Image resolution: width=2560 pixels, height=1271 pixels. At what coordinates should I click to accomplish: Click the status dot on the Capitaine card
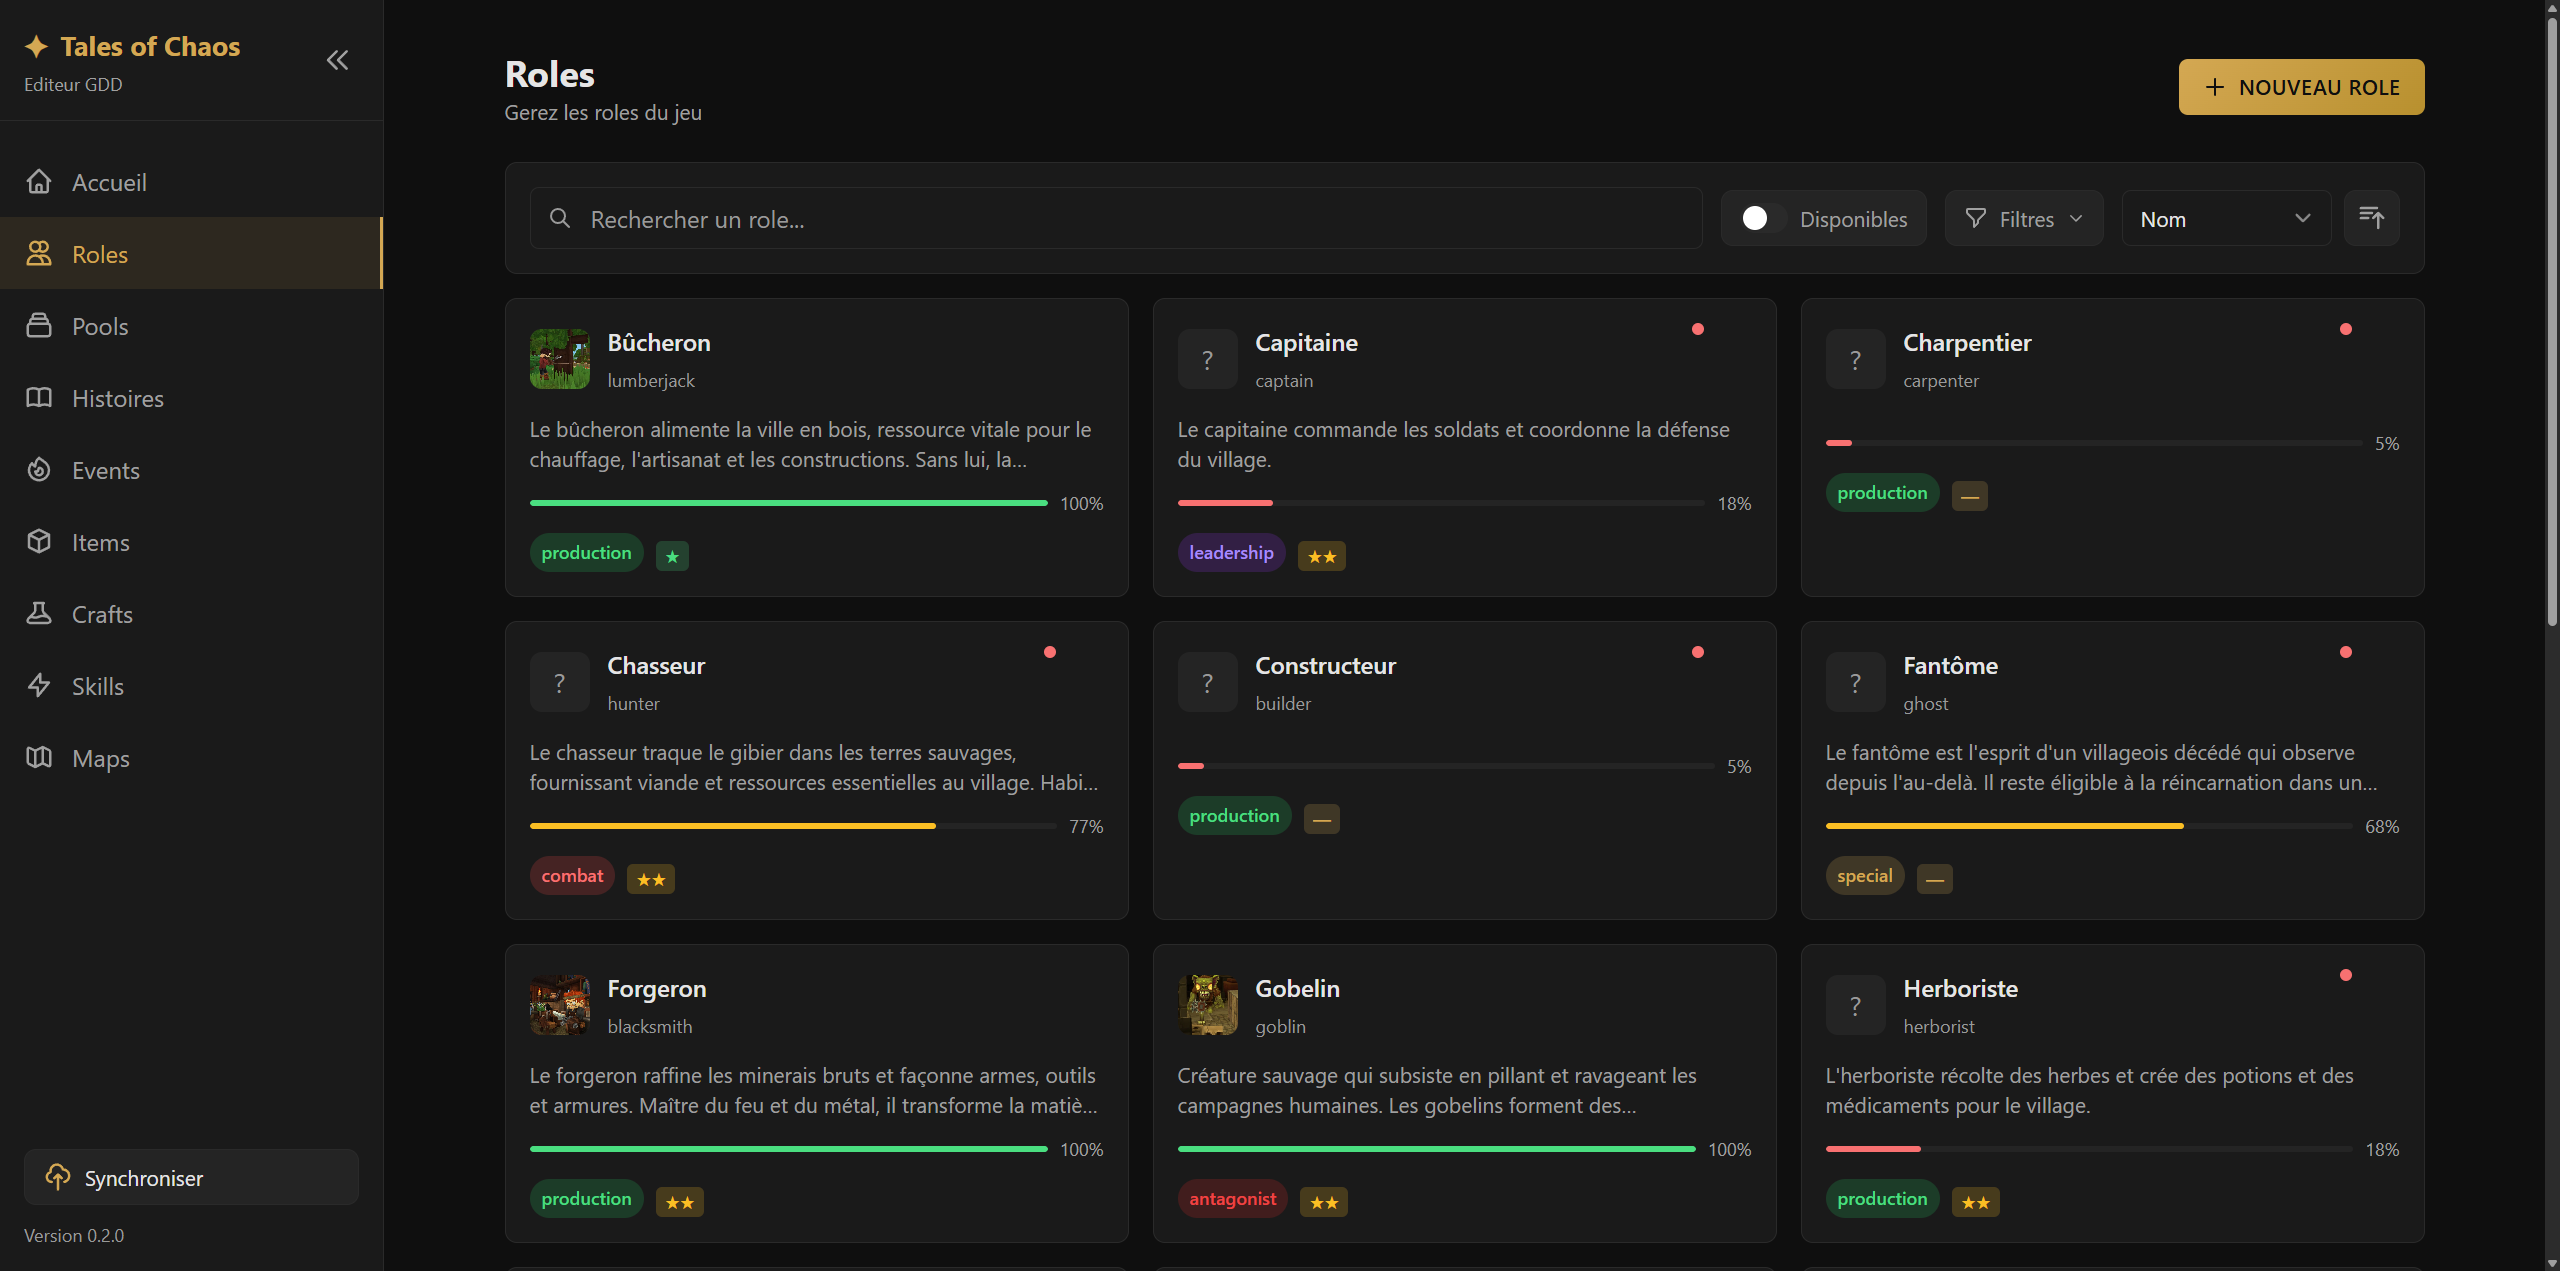(1698, 328)
